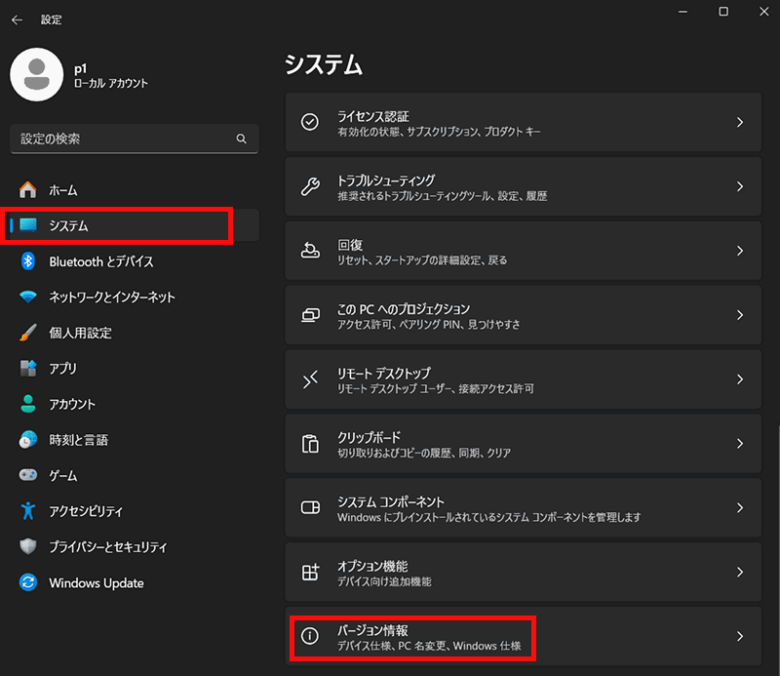The width and height of the screenshot is (780, 676).
Task: Open Bluetooth とデバイス section
Action: (134, 261)
